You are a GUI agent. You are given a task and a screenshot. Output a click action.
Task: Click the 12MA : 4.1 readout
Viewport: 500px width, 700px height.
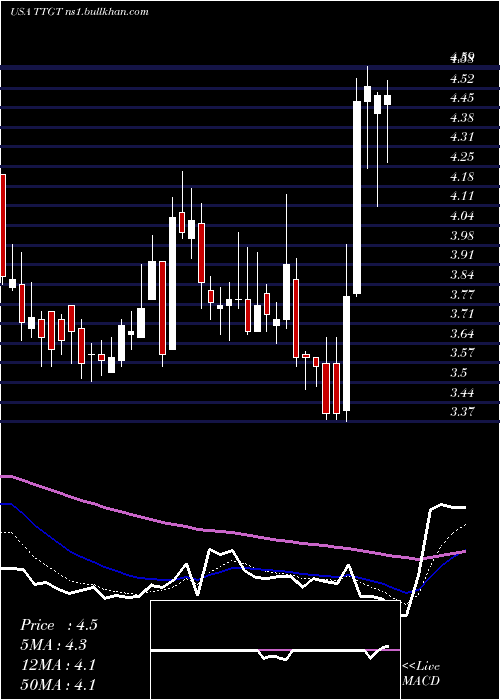58,665
